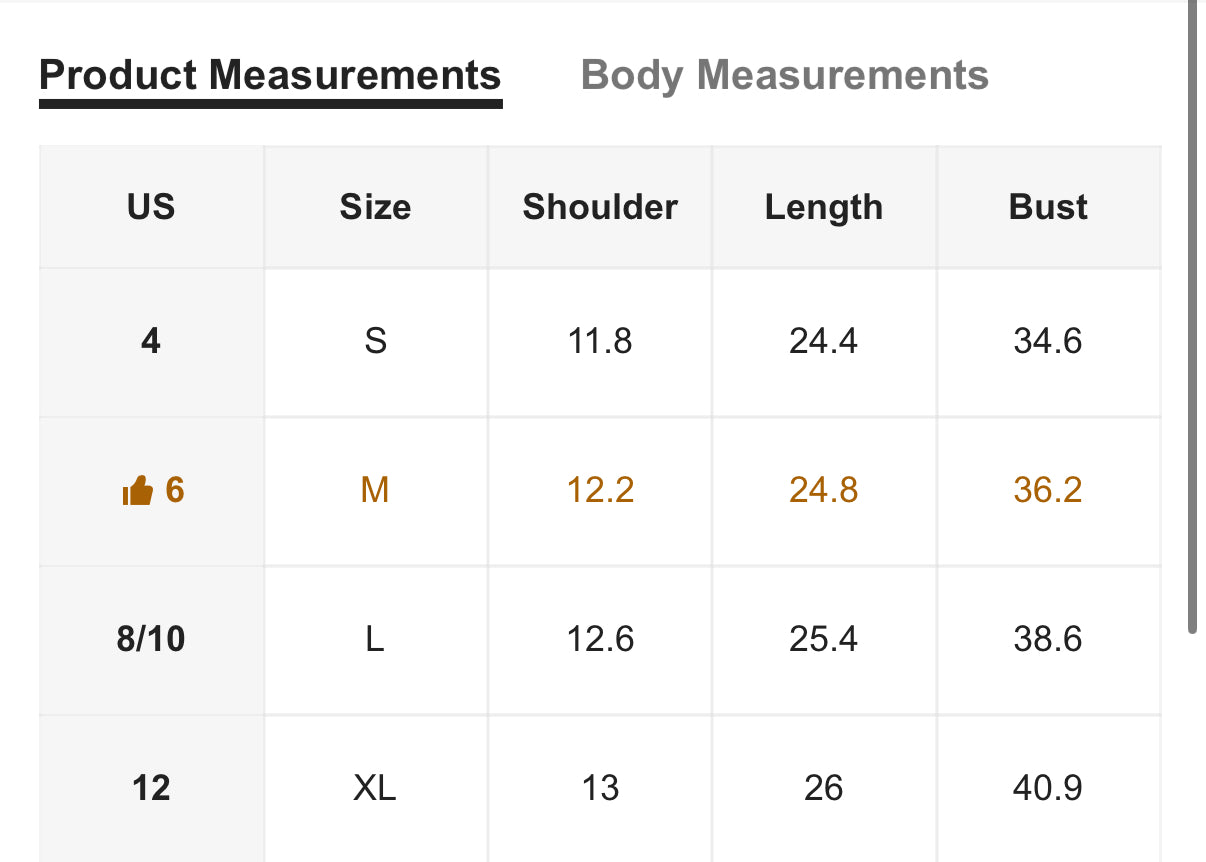The height and width of the screenshot is (862, 1206).
Task: Click the Length column header
Action: (x=824, y=207)
